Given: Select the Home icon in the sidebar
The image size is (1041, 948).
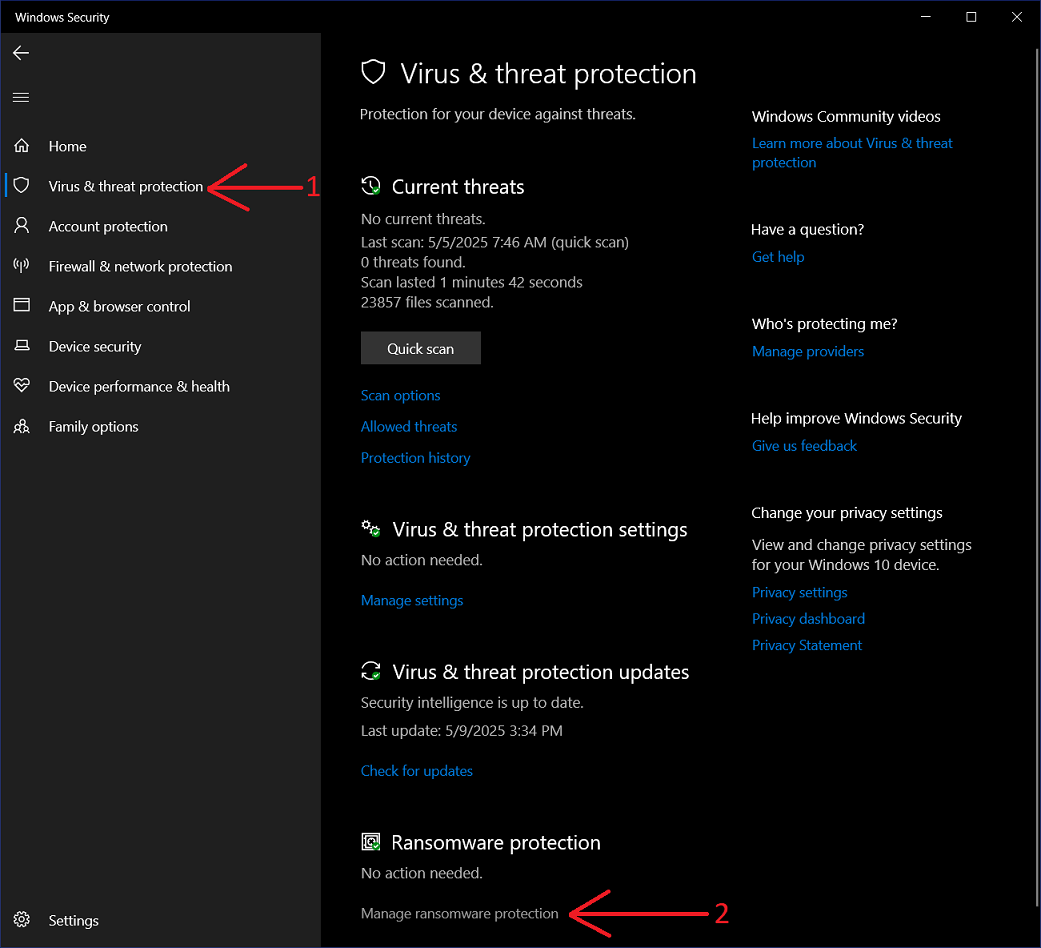Looking at the screenshot, I should (x=21, y=145).
